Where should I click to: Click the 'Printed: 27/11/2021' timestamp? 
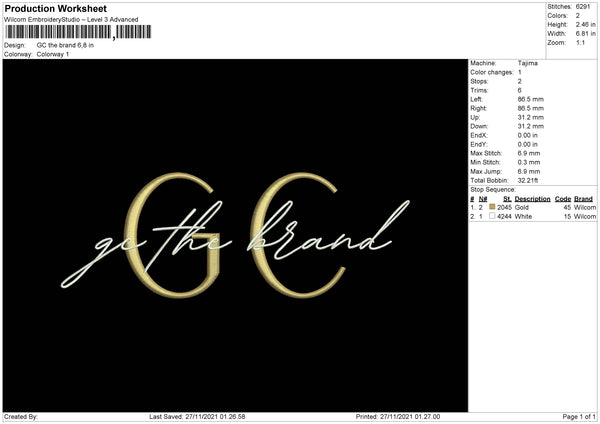click(398, 417)
